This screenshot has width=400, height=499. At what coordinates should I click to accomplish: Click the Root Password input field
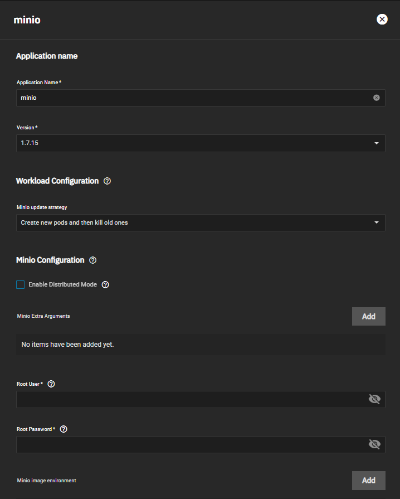[x=201, y=445]
